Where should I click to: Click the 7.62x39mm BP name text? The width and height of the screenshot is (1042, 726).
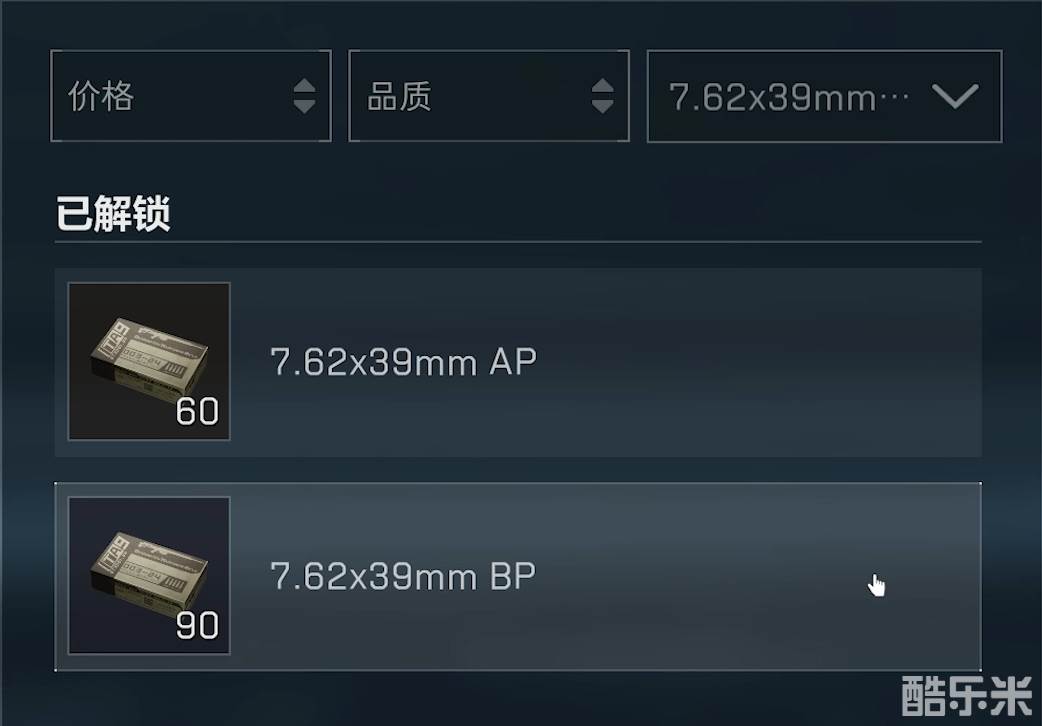coord(403,576)
